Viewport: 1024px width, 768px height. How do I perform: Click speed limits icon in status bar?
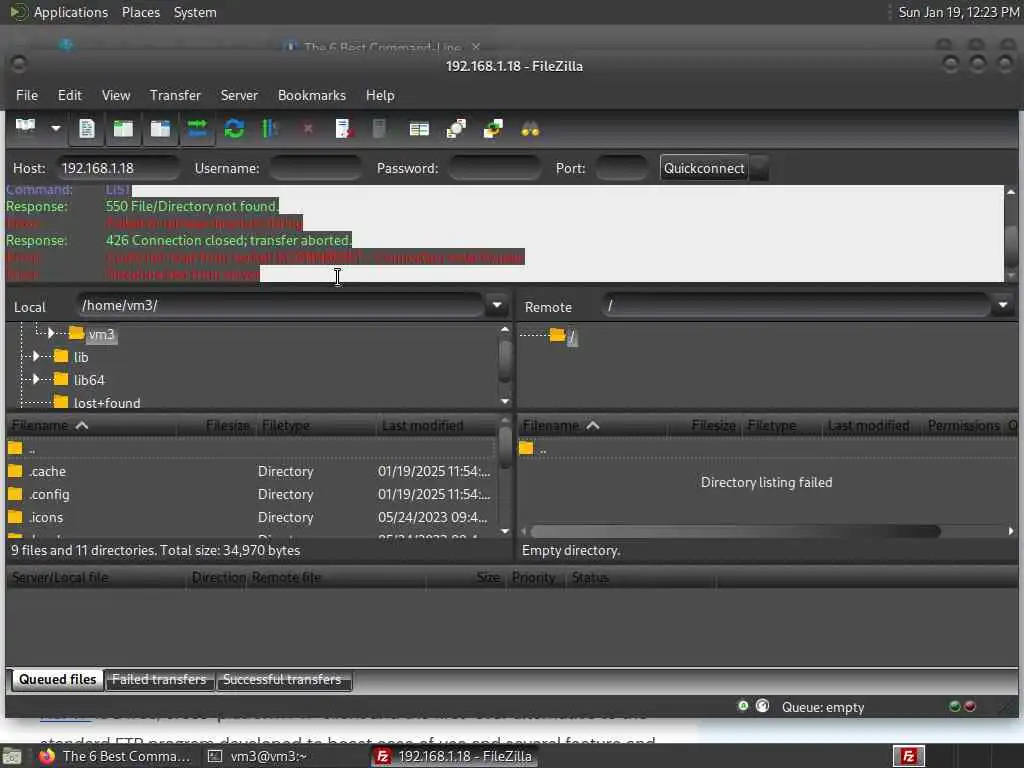762,706
